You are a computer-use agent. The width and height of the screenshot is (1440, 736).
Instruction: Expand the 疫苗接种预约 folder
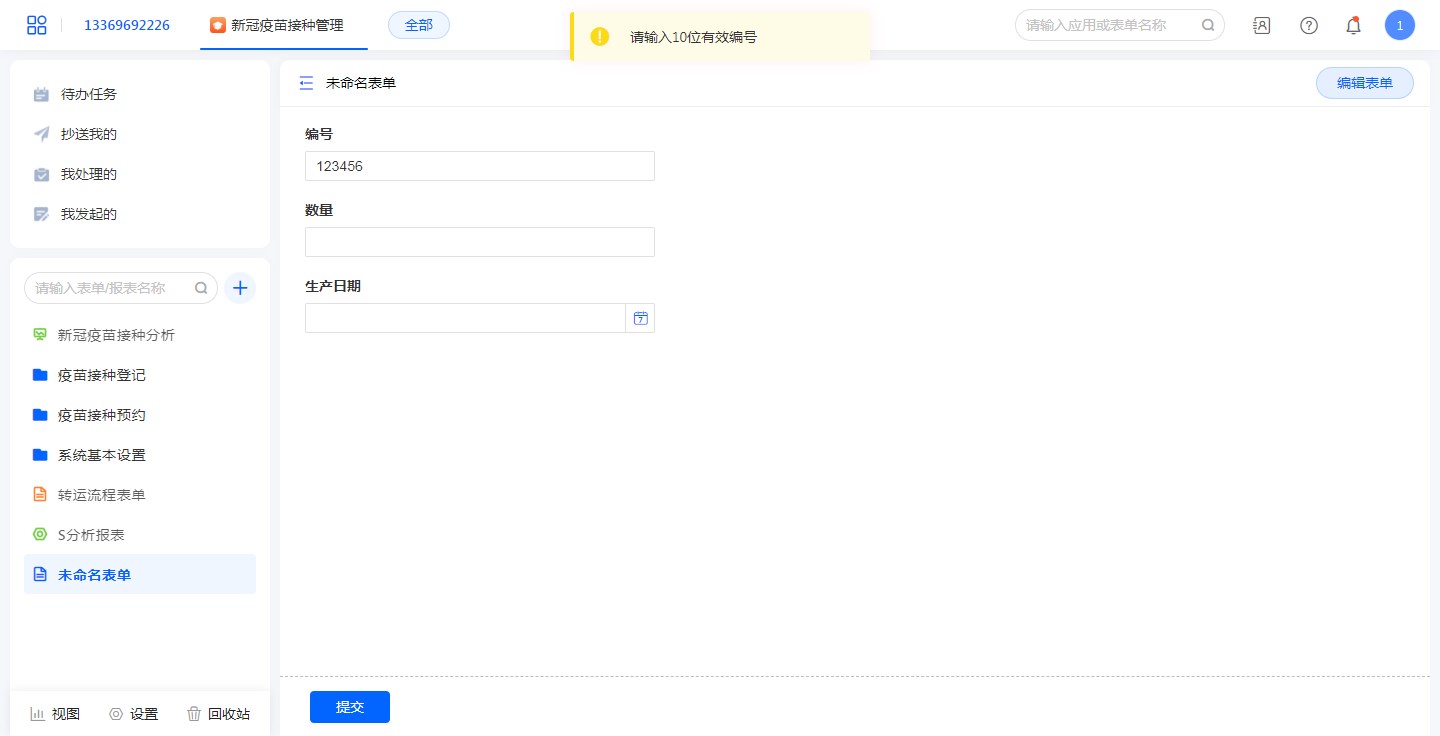point(101,415)
